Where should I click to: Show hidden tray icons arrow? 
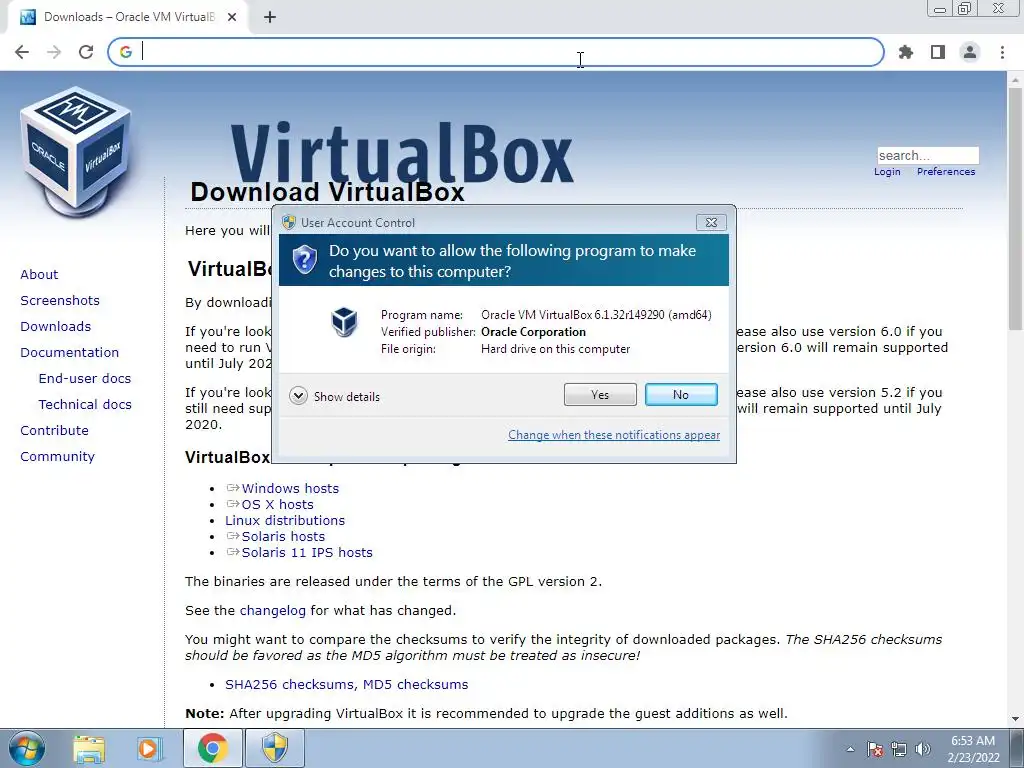[x=850, y=749]
